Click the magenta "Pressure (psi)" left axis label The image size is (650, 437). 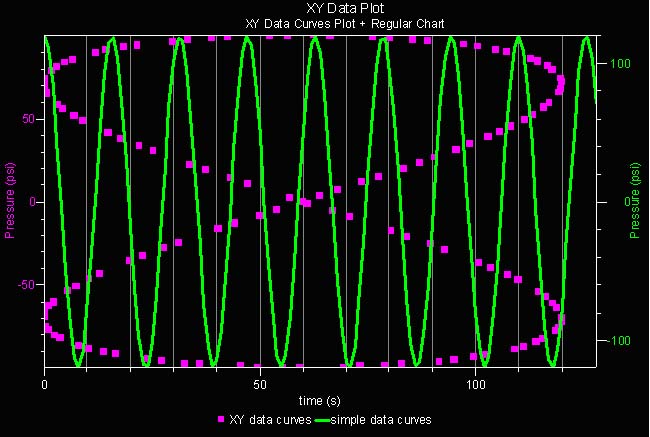coord(10,201)
